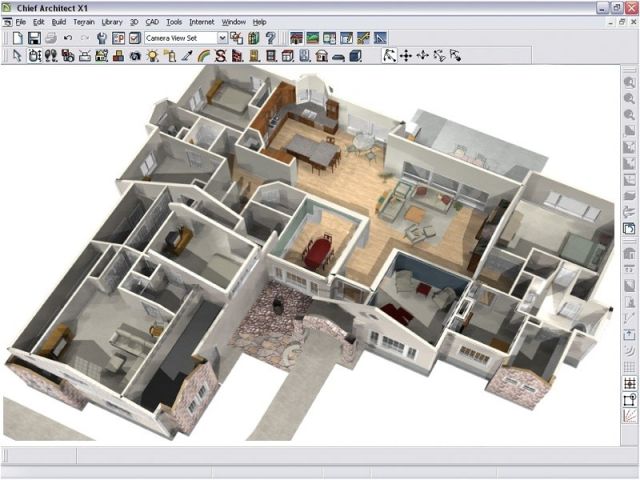Viewport: 640px width, 480px height.
Task: Open the Tools menu
Action: coord(174,22)
